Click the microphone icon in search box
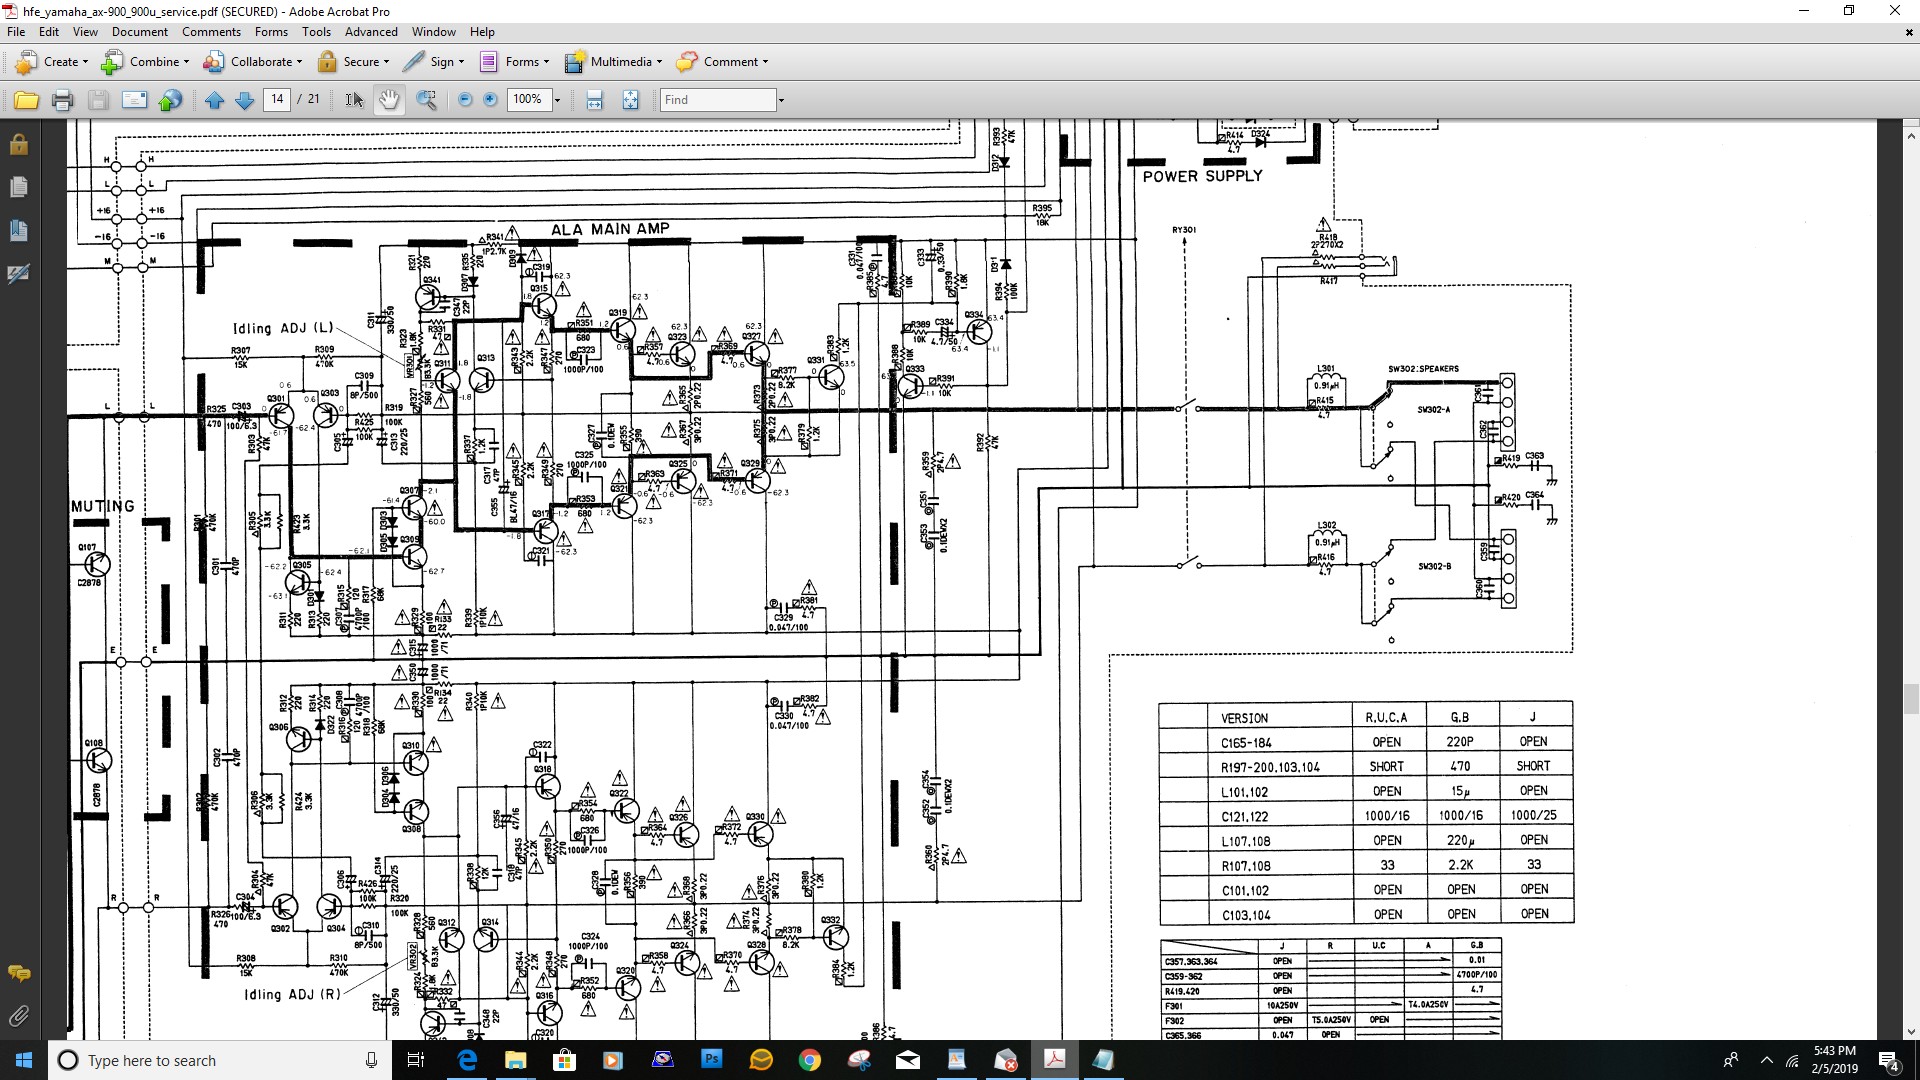Screen dimensions: 1920x1080 [x=371, y=1060]
